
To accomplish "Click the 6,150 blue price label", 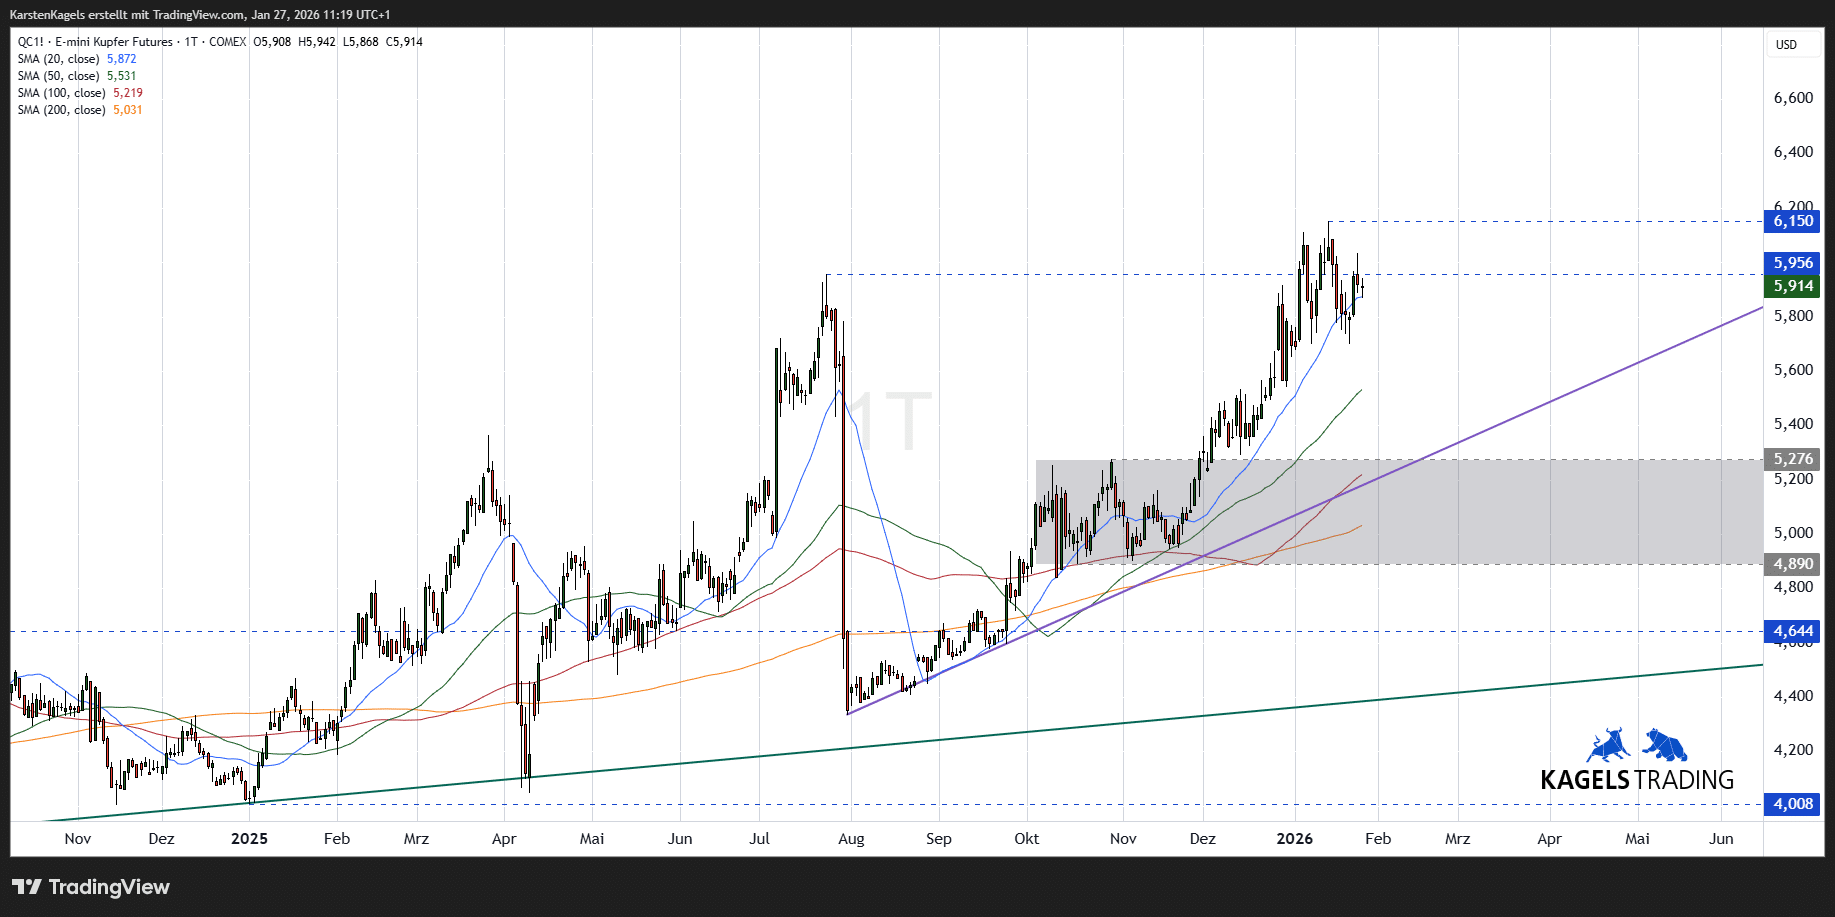I will (1792, 221).
